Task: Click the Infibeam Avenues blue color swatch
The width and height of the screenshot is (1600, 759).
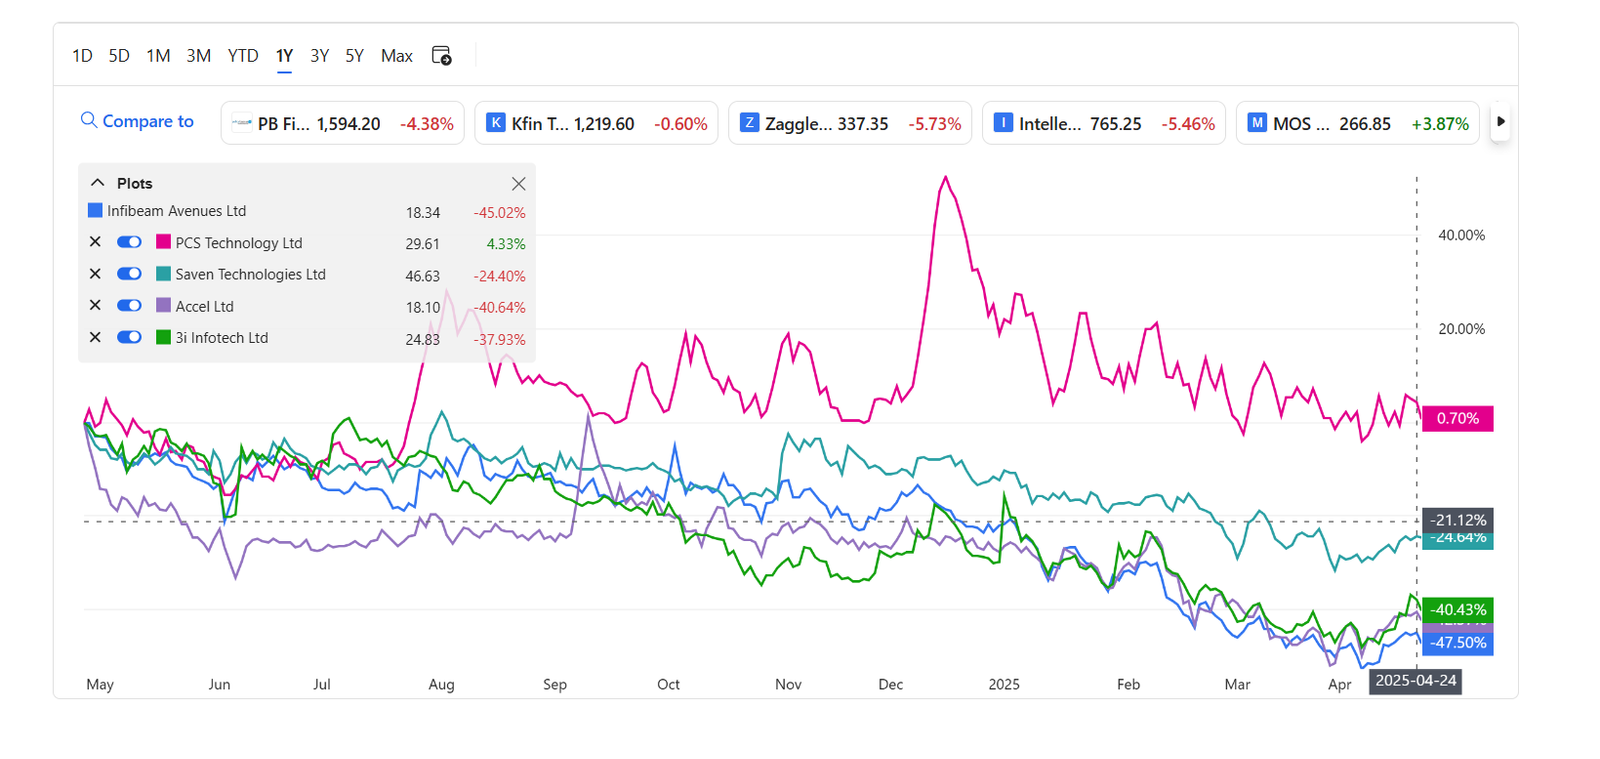Action: coord(95,211)
